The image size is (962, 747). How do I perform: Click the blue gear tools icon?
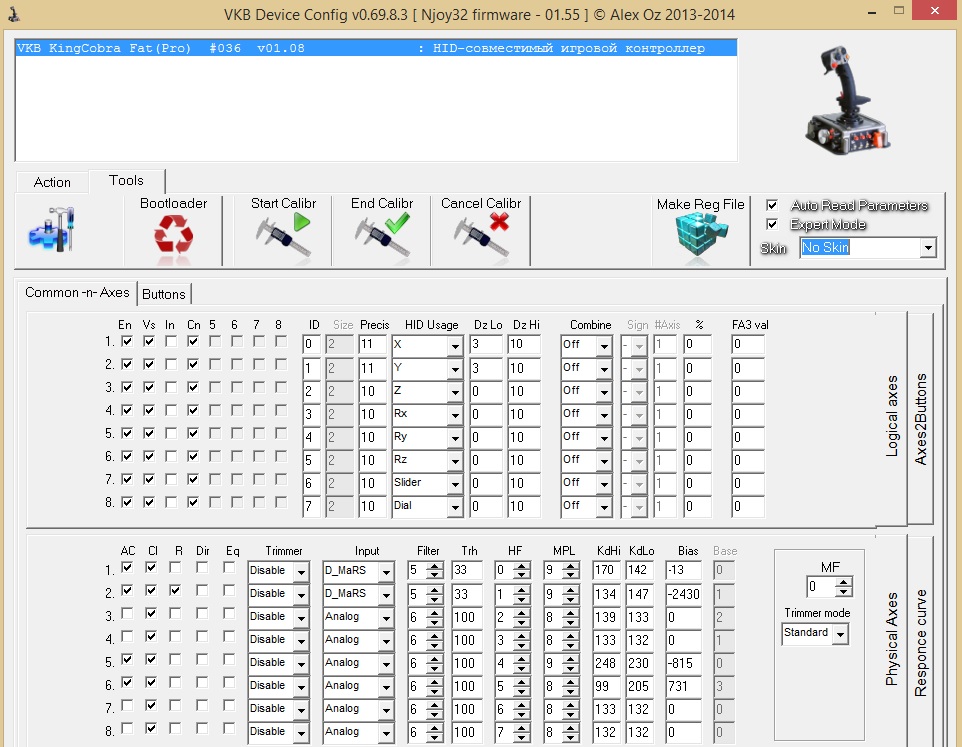pos(52,229)
